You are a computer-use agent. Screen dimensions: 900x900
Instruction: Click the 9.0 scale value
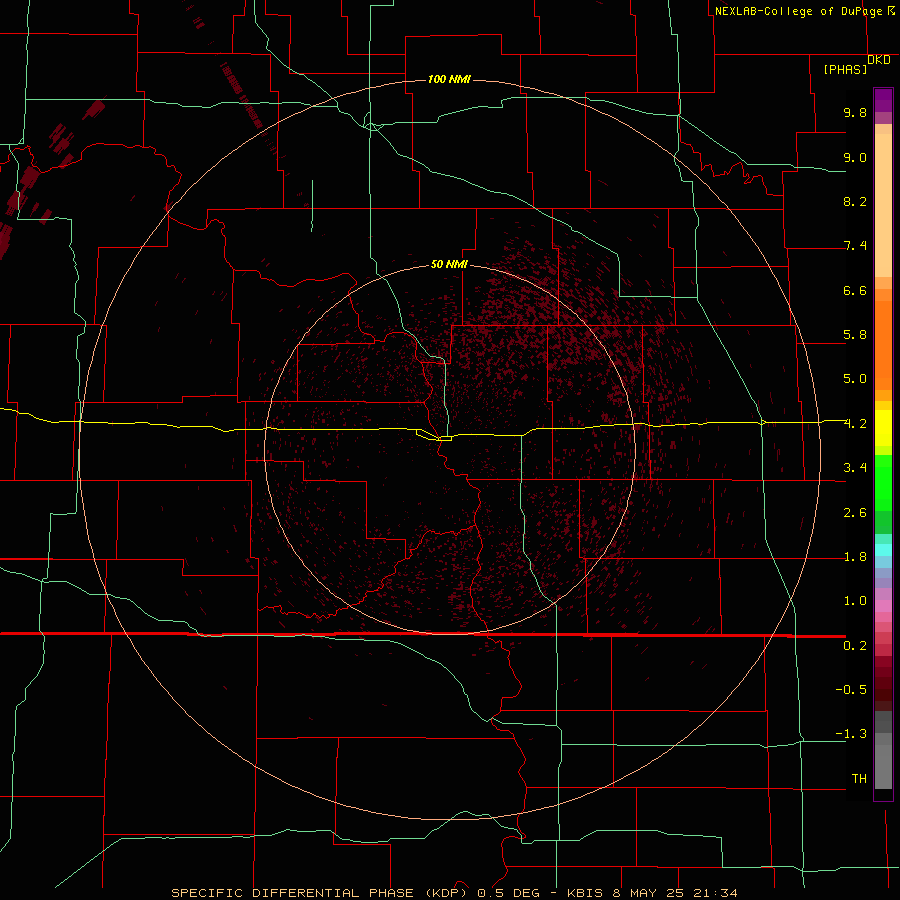pos(855,157)
